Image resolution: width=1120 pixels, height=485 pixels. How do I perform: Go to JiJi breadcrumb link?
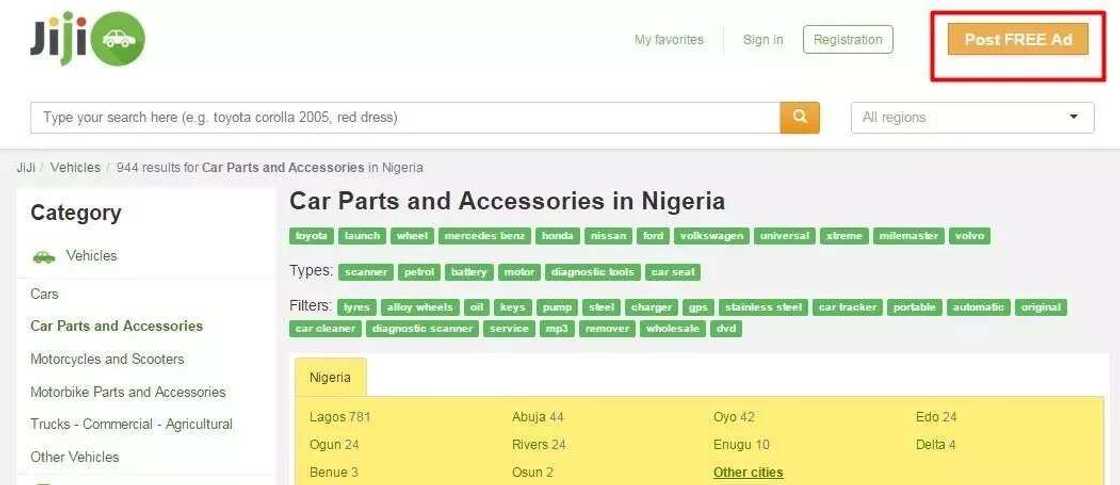click(x=26, y=168)
